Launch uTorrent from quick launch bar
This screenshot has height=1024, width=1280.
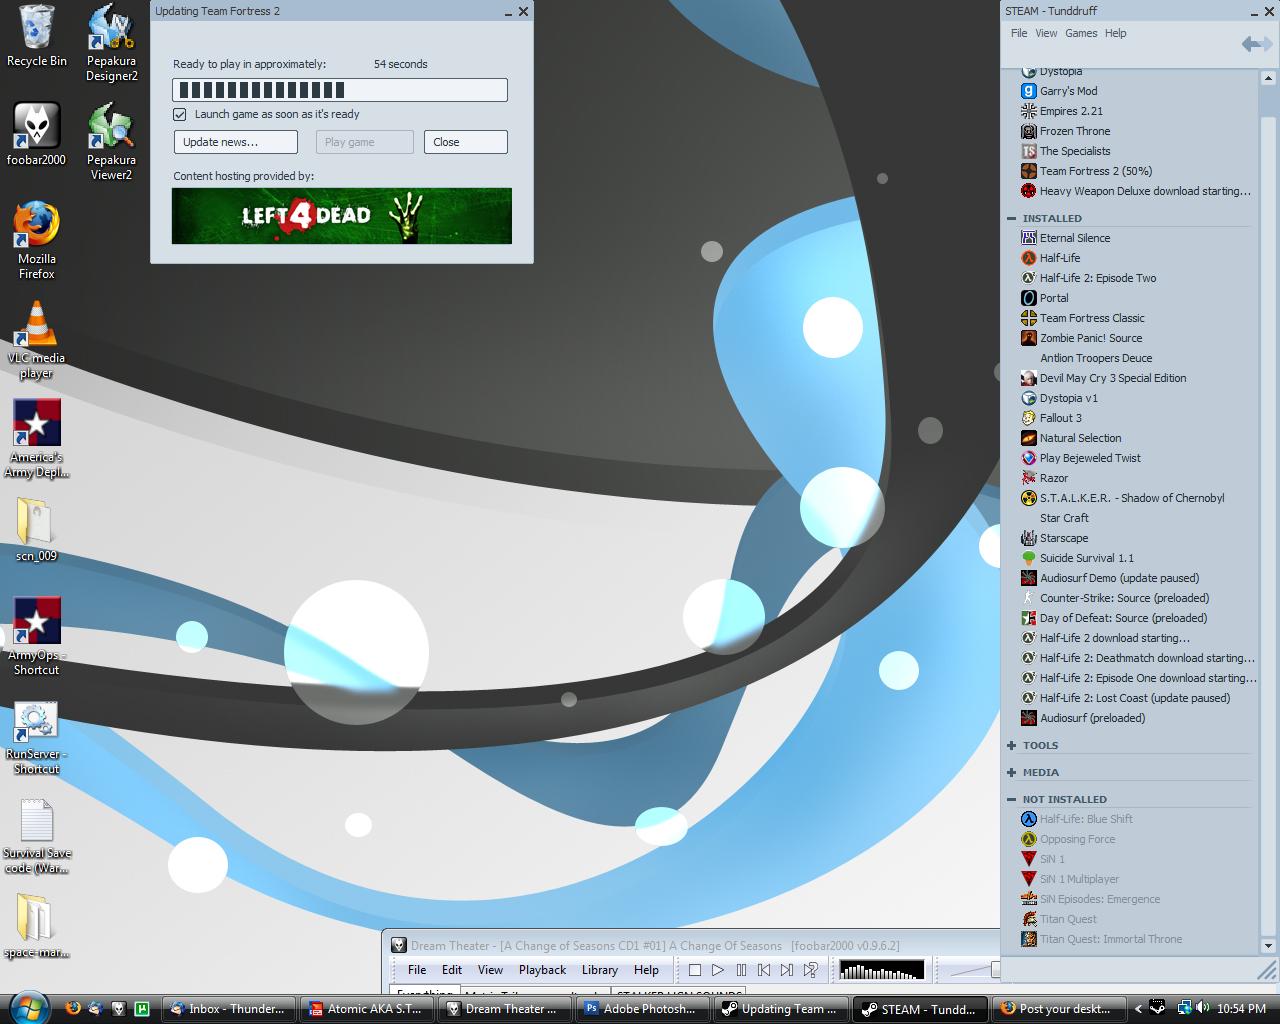pos(142,1008)
